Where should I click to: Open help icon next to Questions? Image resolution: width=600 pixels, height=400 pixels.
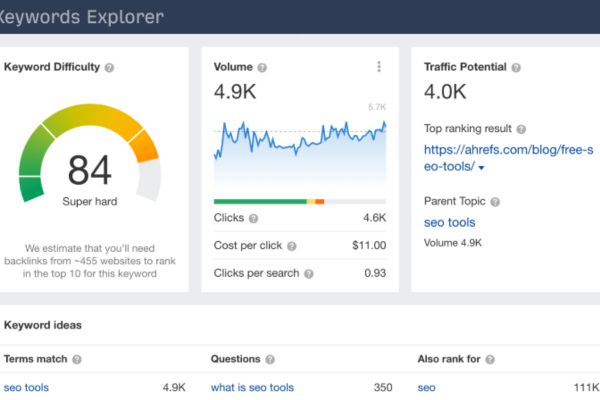[270, 359]
